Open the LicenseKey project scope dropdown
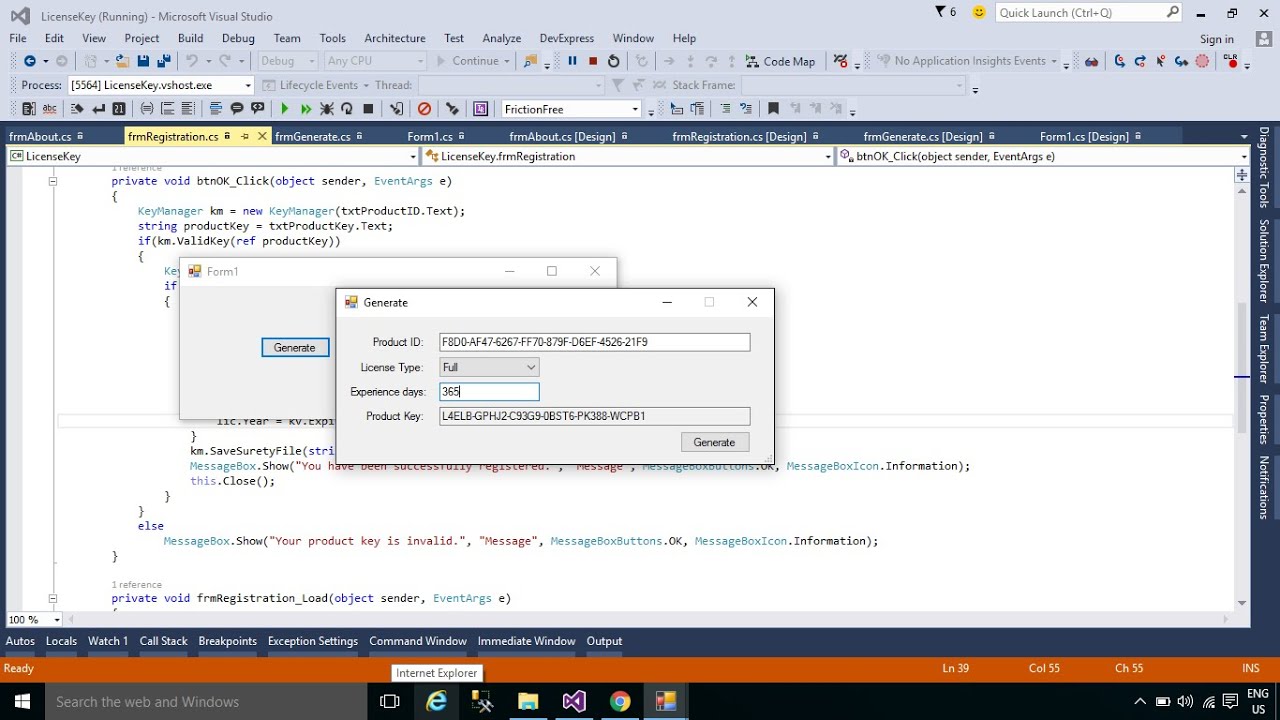This screenshot has height=720, width=1280. click(x=413, y=156)
